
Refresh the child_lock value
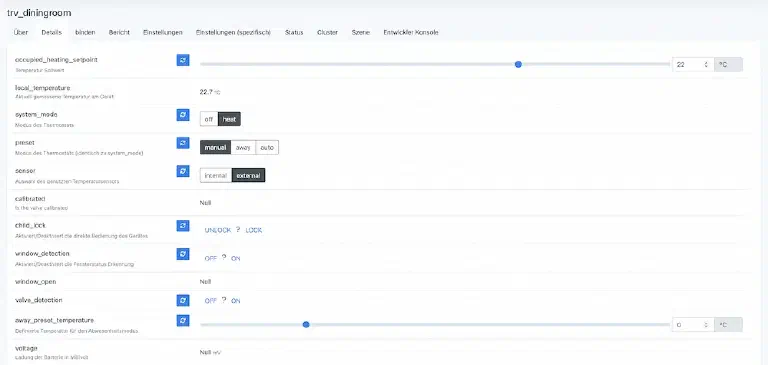point(183,225)
